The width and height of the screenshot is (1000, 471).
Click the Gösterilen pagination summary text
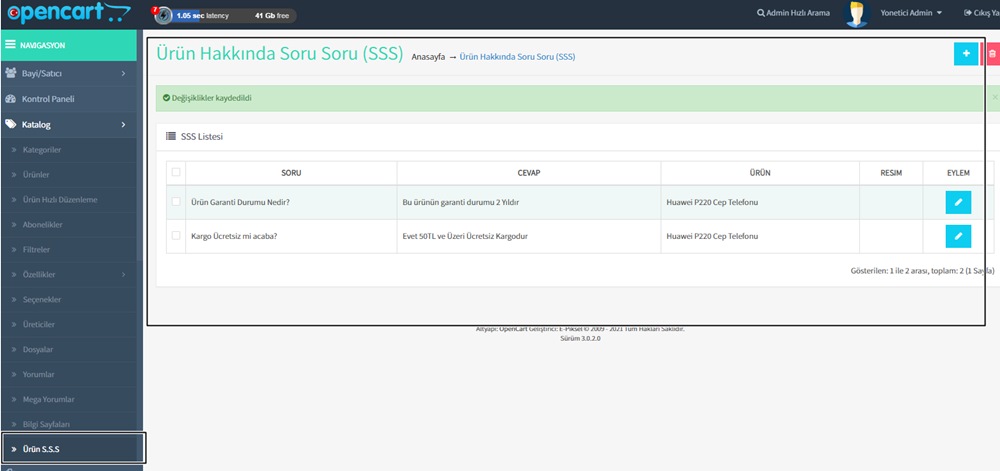[x=922, y=271]
